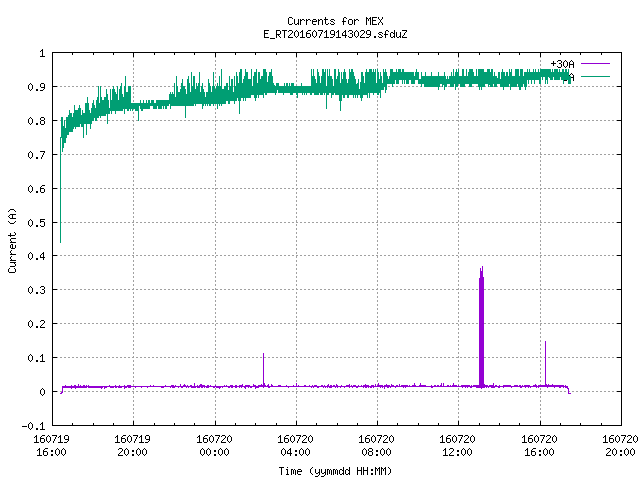
Task: Click the y-axis tick value 0.5
Action: tap(36, 222)
